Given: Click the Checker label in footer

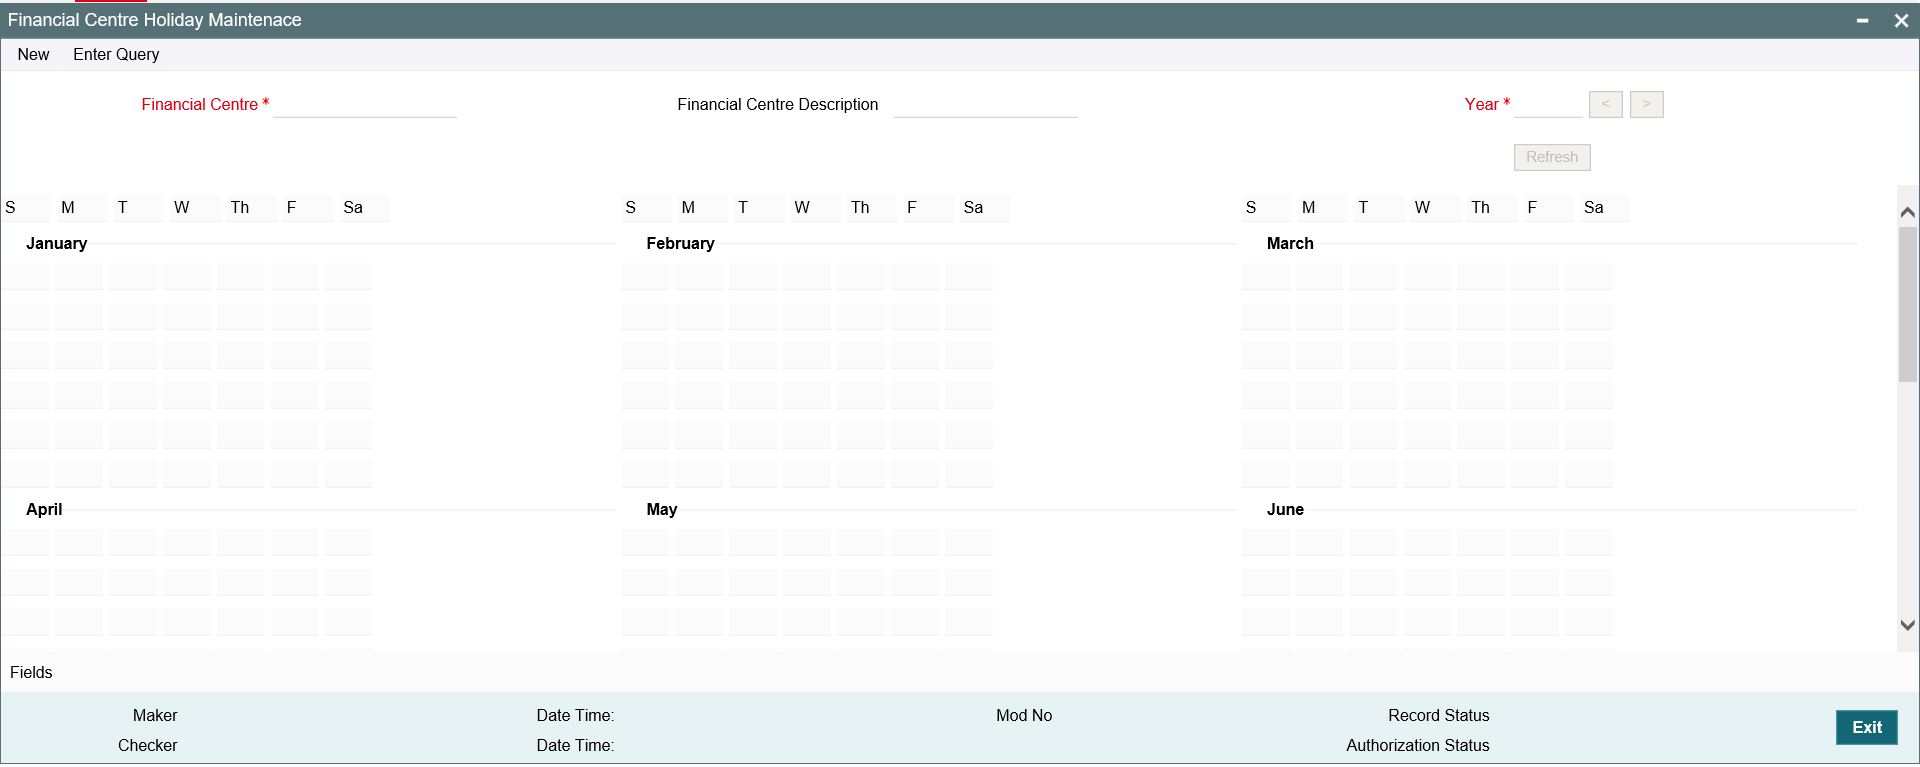Looking at the screenshot, I should pos(148,746).
